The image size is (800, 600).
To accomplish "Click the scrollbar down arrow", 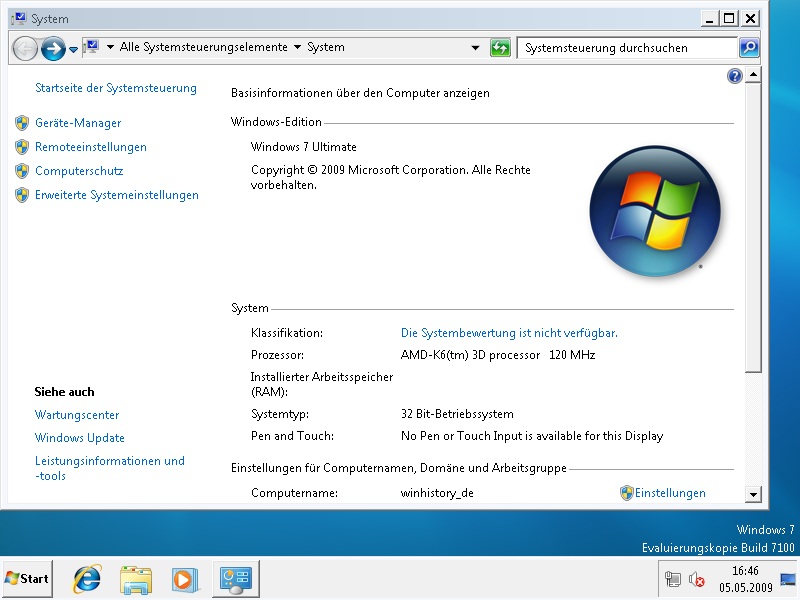I will 753,494.
